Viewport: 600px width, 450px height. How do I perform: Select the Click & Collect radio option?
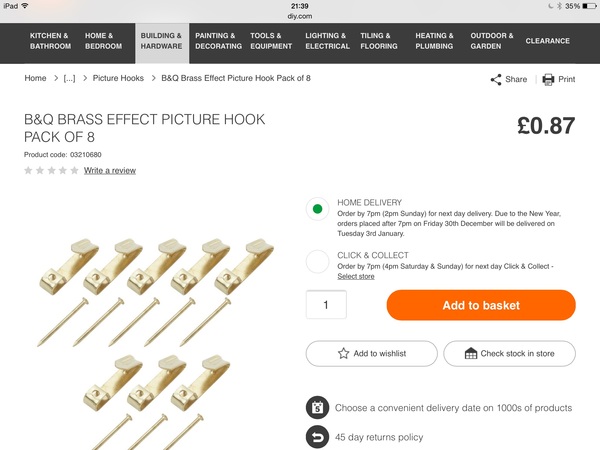[317, 262]
